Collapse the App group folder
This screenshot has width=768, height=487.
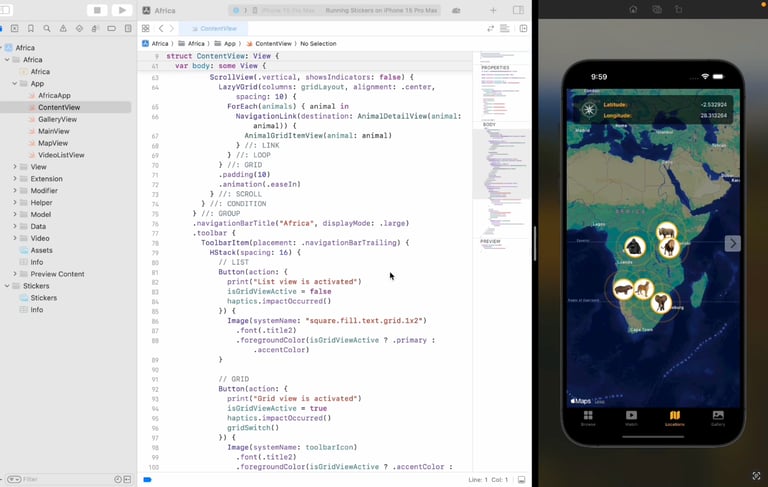pyautogui.click(x=15, y=84)
